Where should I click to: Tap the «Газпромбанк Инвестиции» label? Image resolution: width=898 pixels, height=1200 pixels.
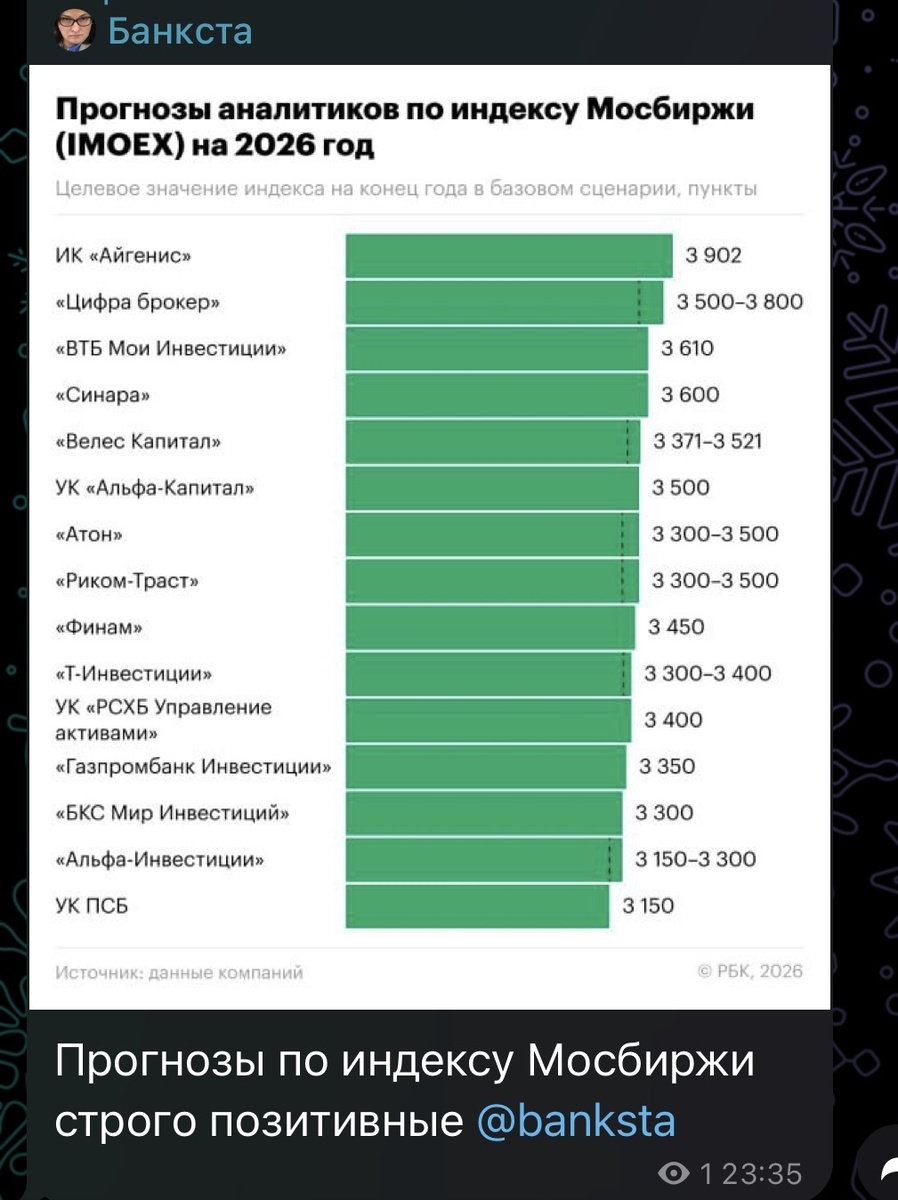click(x=193, y=767)
